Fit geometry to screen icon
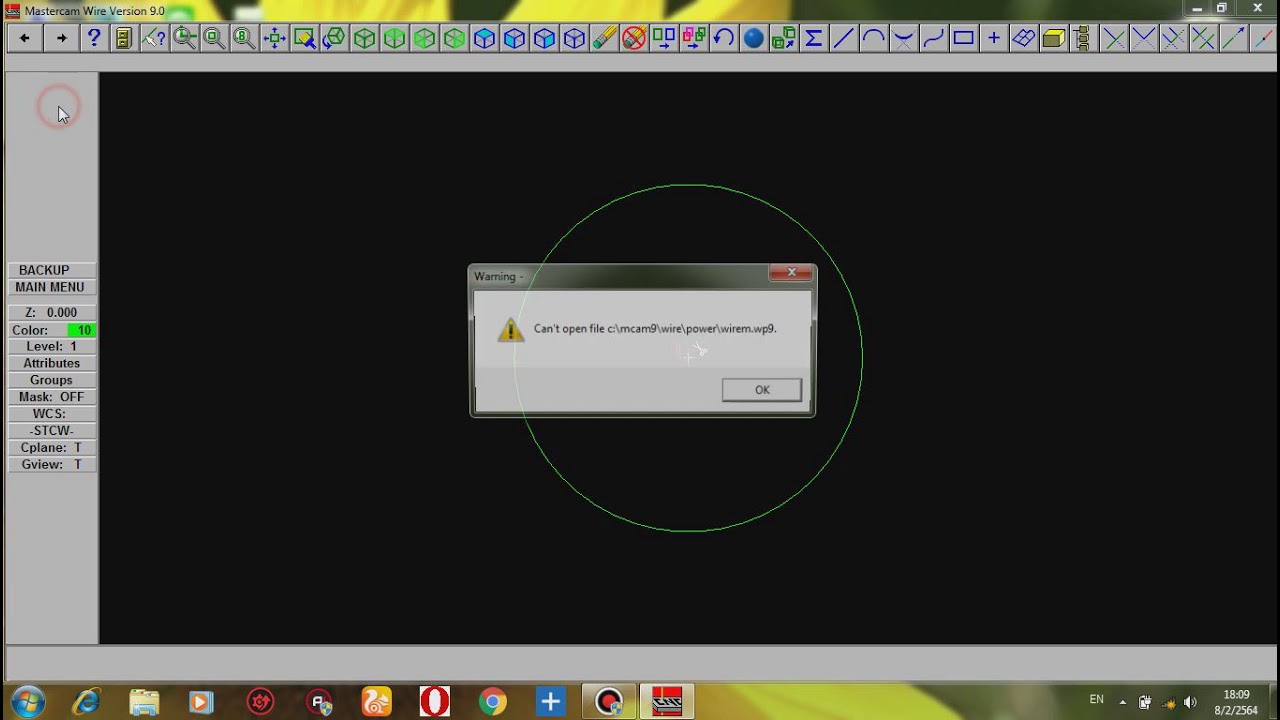Screen dimensions: 1280x720 [274, 38]
